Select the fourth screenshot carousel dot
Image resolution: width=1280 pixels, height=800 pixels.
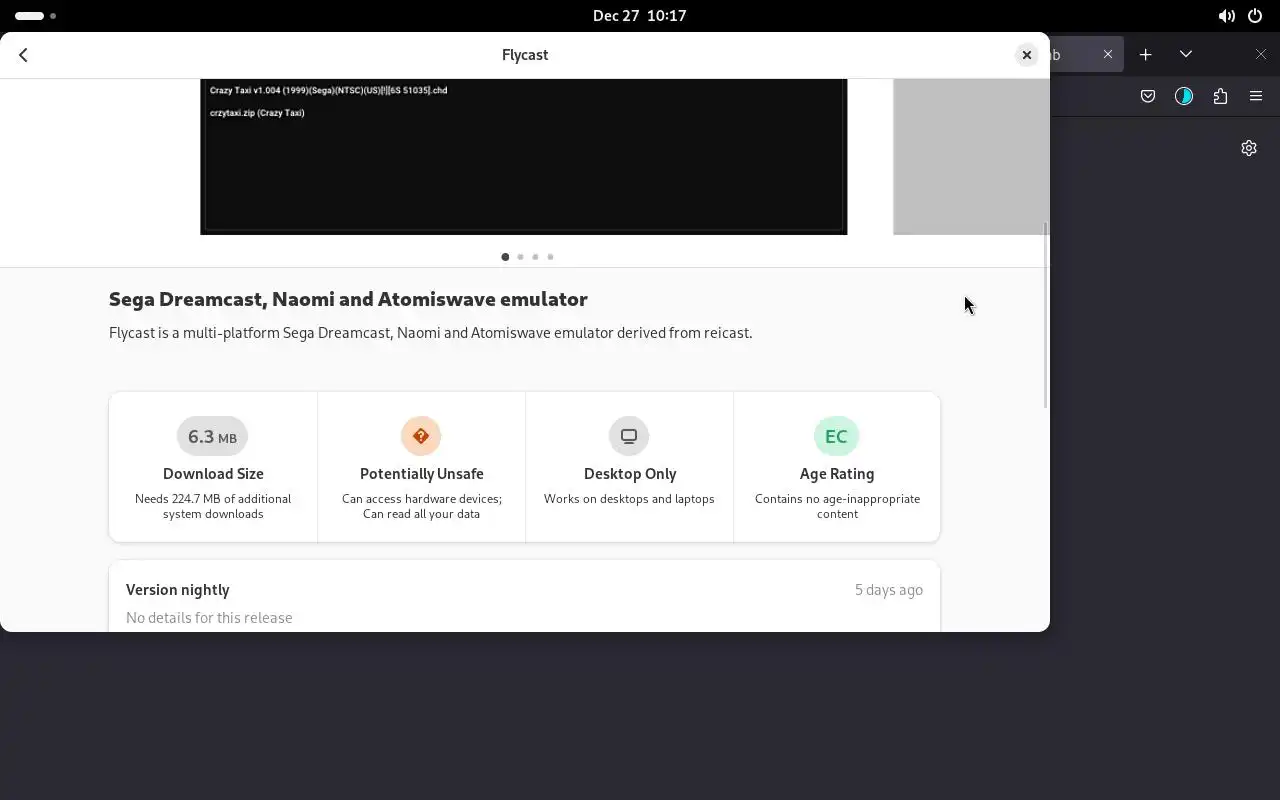click(x=550, y=257)
